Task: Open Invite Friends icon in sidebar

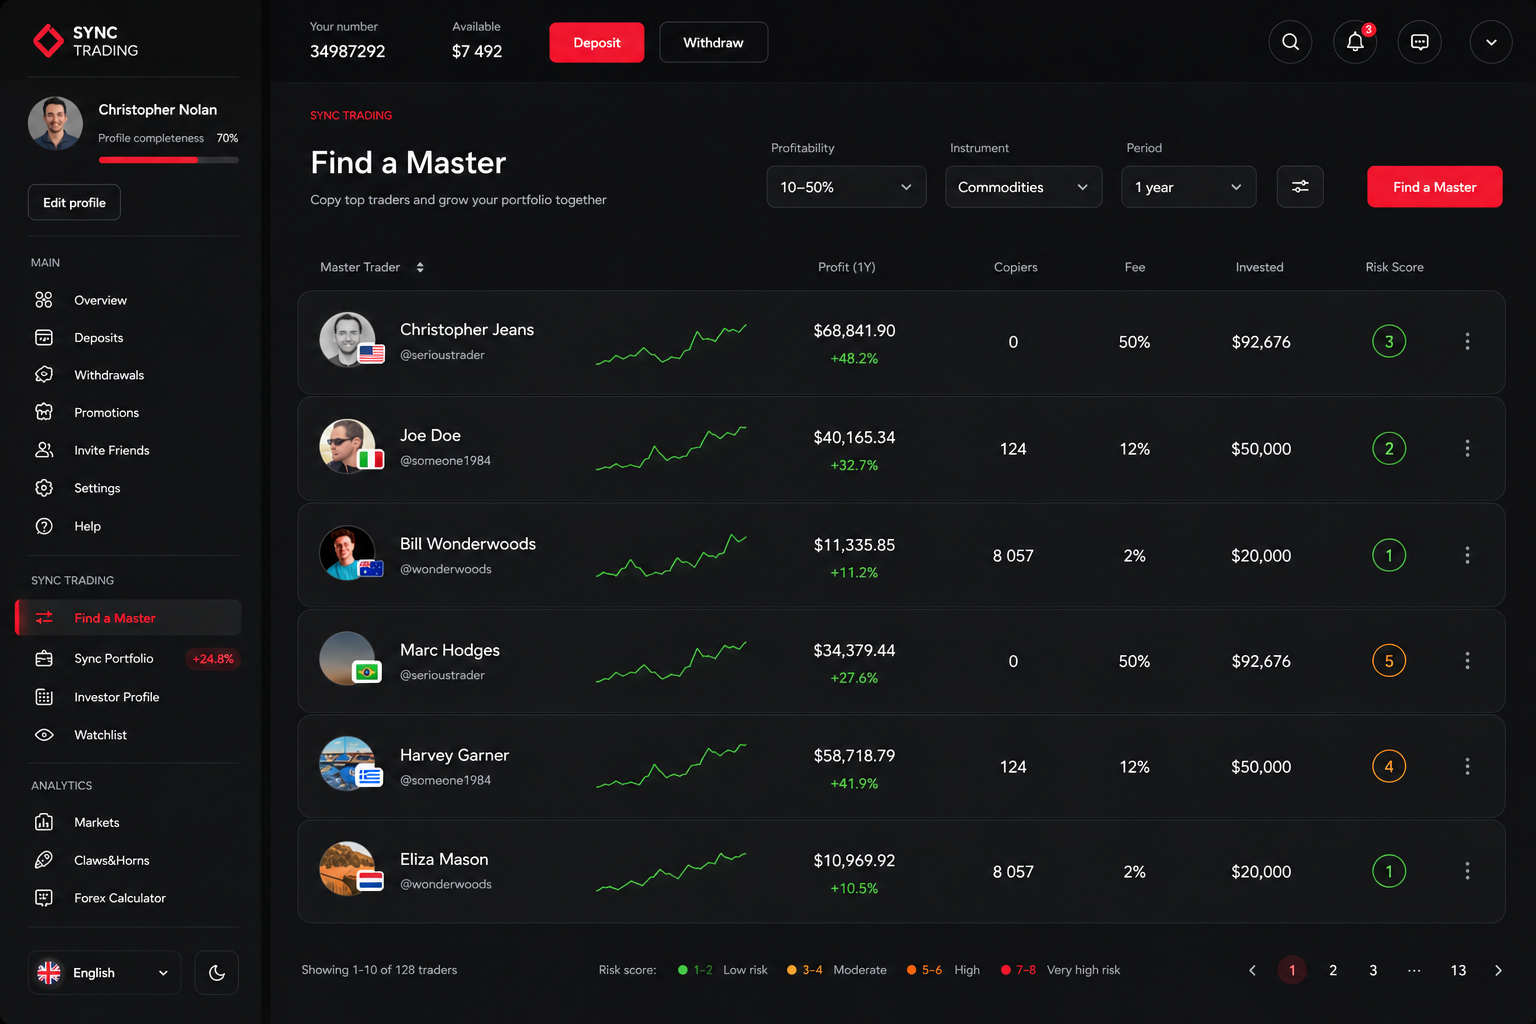Action: pos(44,450)
